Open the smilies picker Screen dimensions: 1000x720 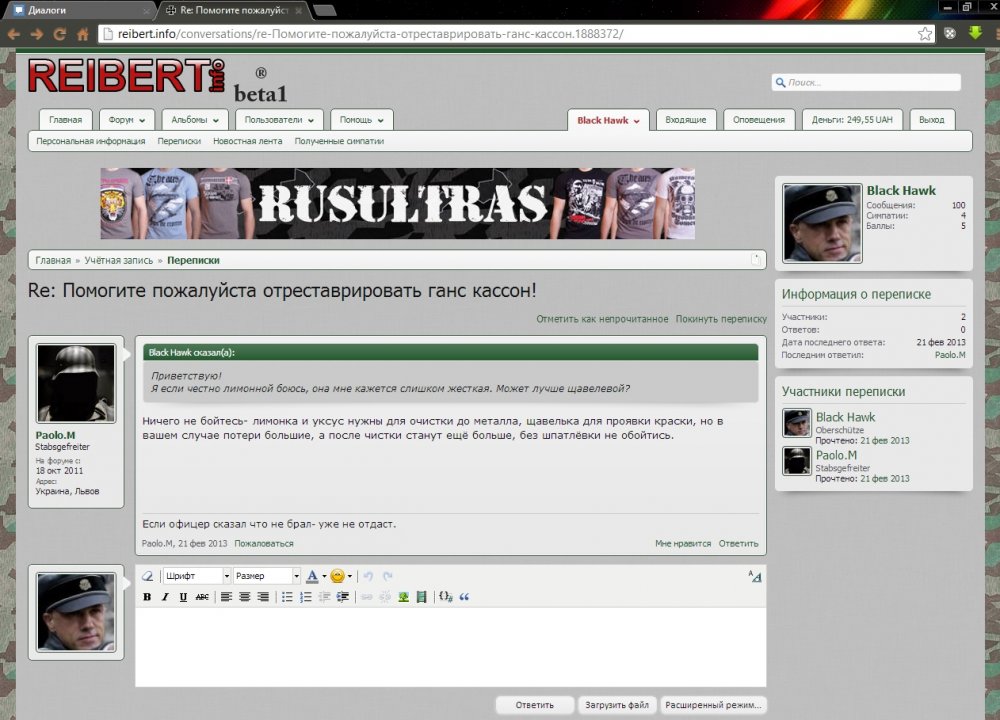point(341,576)
